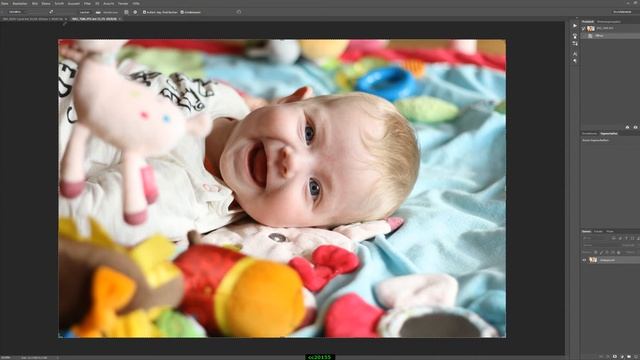Create a new history snapshot
This screenshot has height=360, width=640.
click(x=636, y=127)
